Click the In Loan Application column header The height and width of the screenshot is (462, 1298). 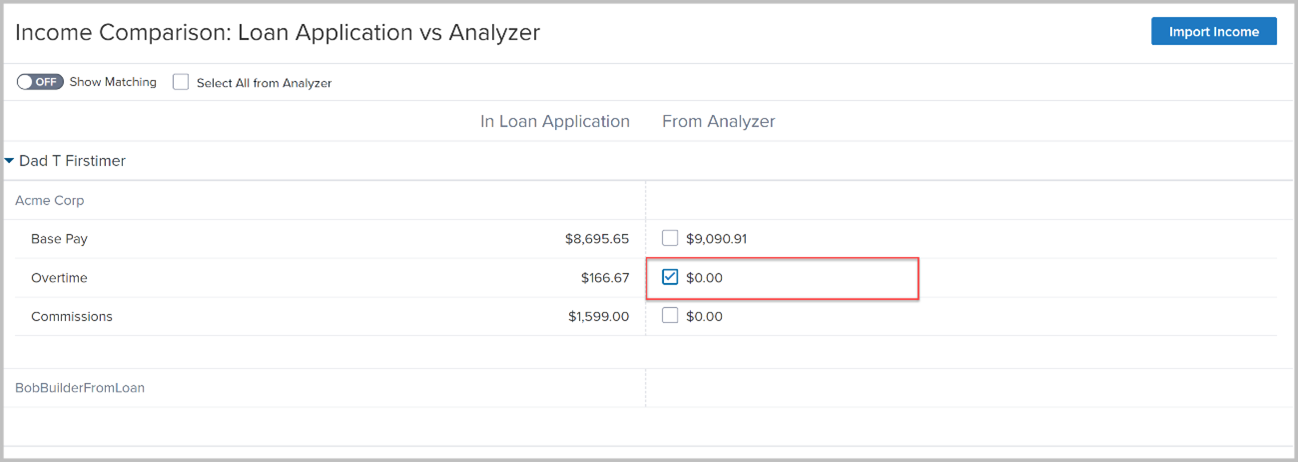[555, 121]
